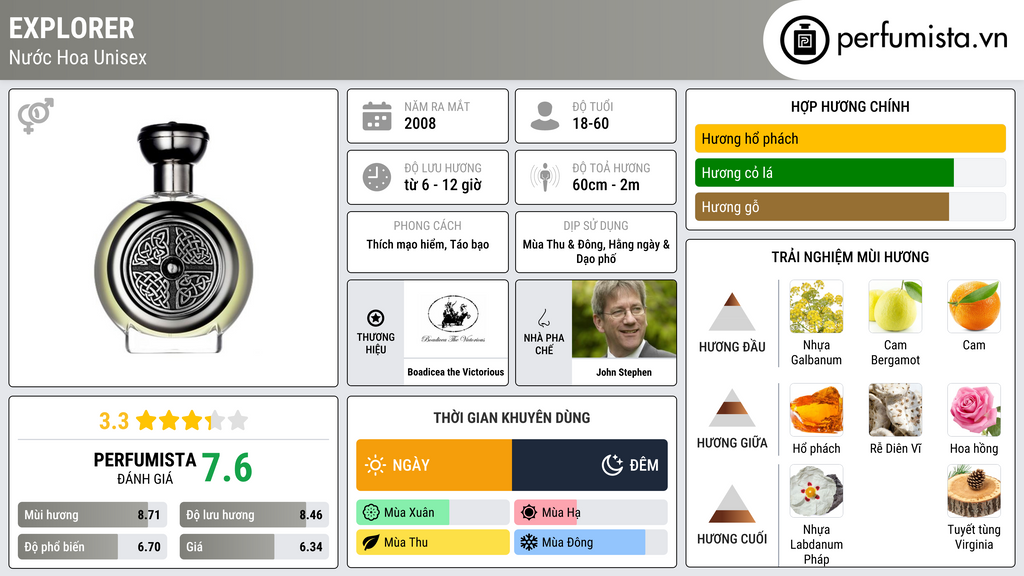Click the Explorer perfume bottle image

tap(172, 238)
